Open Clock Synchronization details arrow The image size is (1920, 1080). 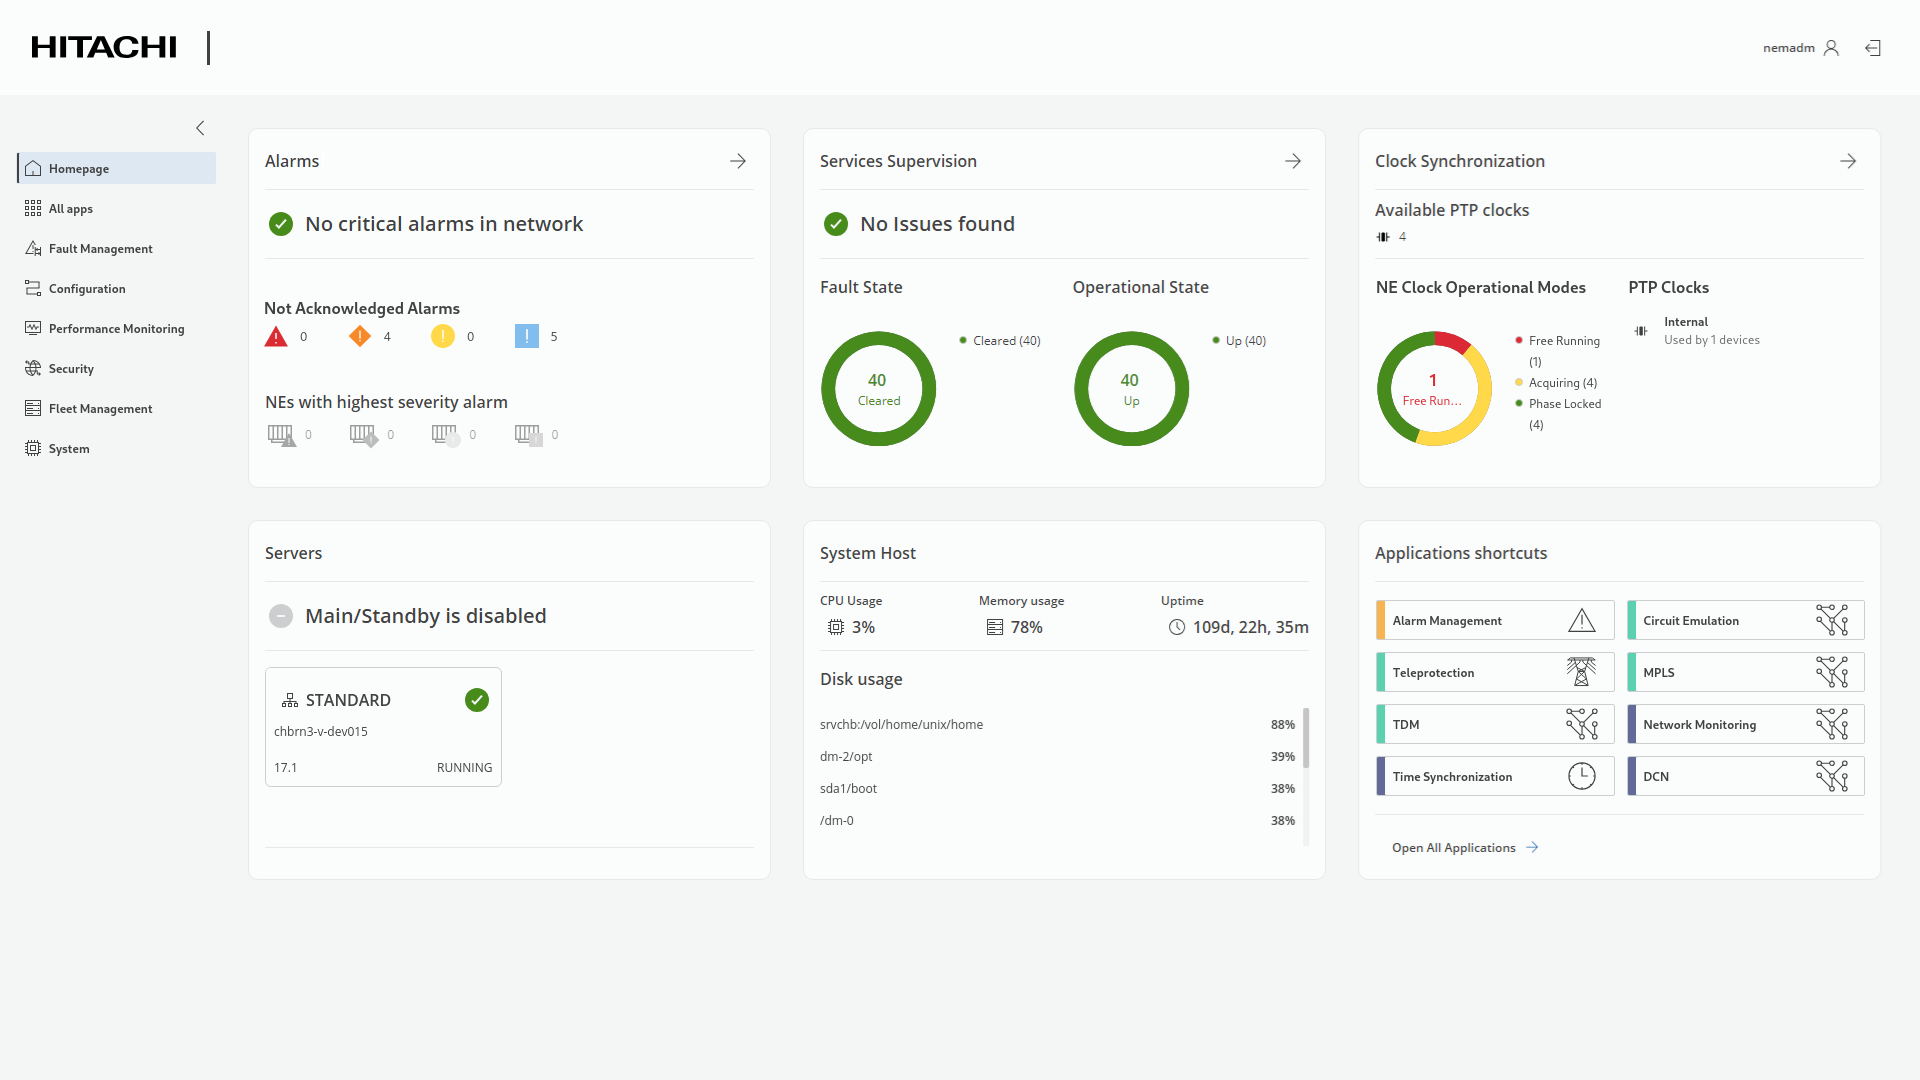[x=1848, y=161]
